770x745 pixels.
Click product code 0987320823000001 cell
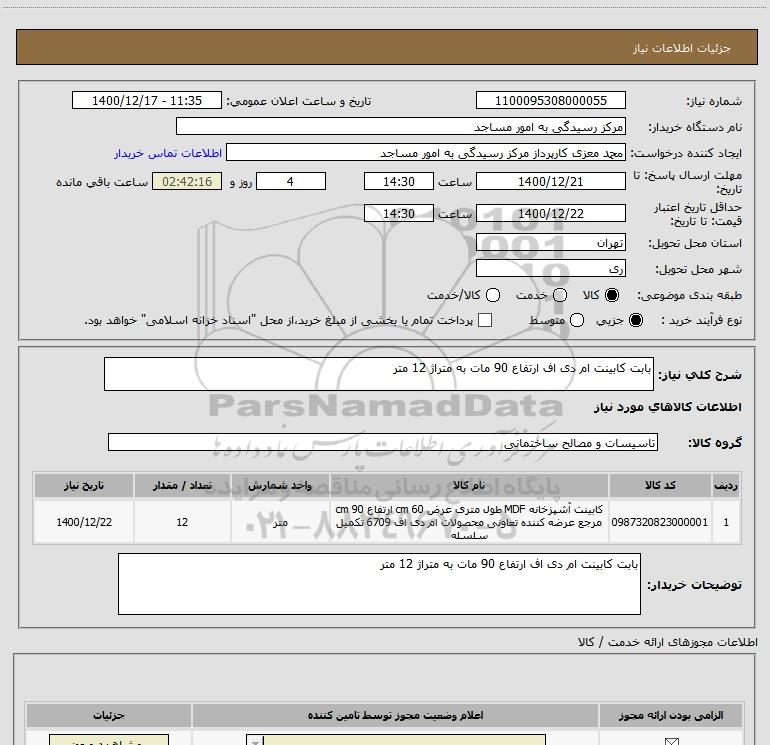pyautogui.click(x=660, y=522)
